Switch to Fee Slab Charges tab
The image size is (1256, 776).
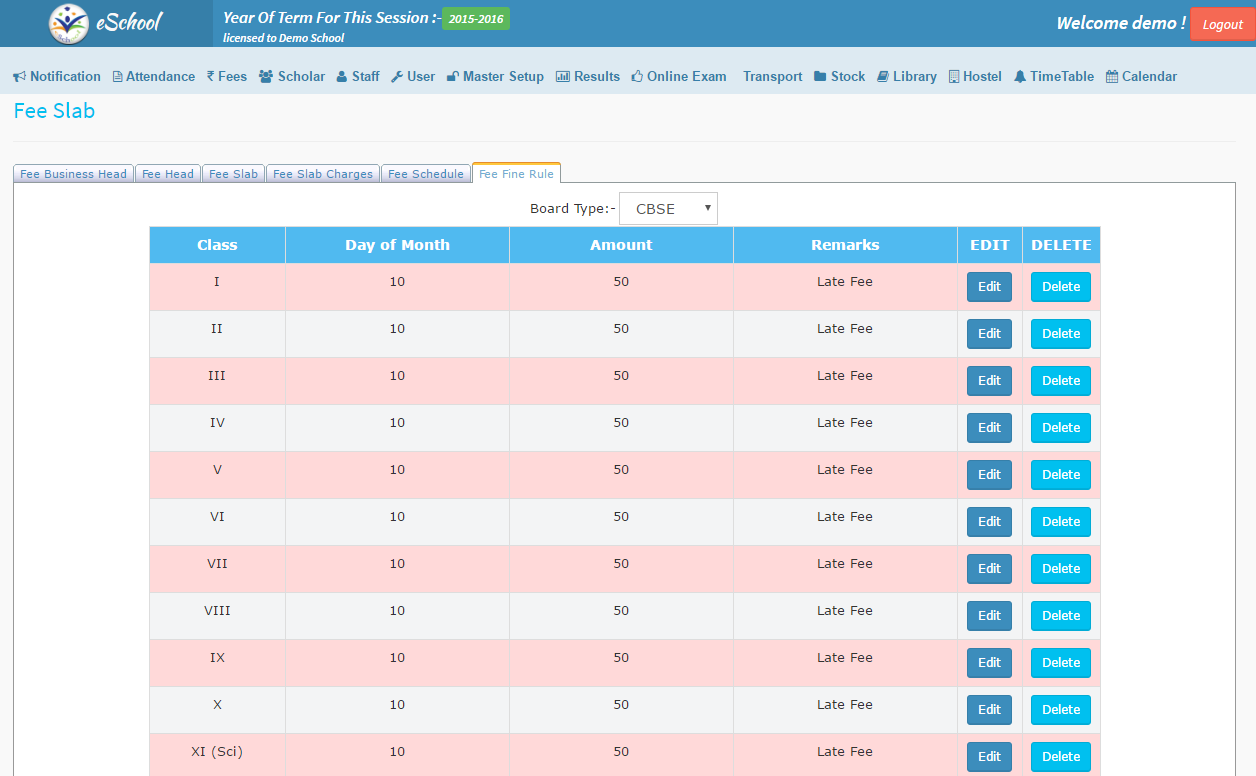coord(322,174)
